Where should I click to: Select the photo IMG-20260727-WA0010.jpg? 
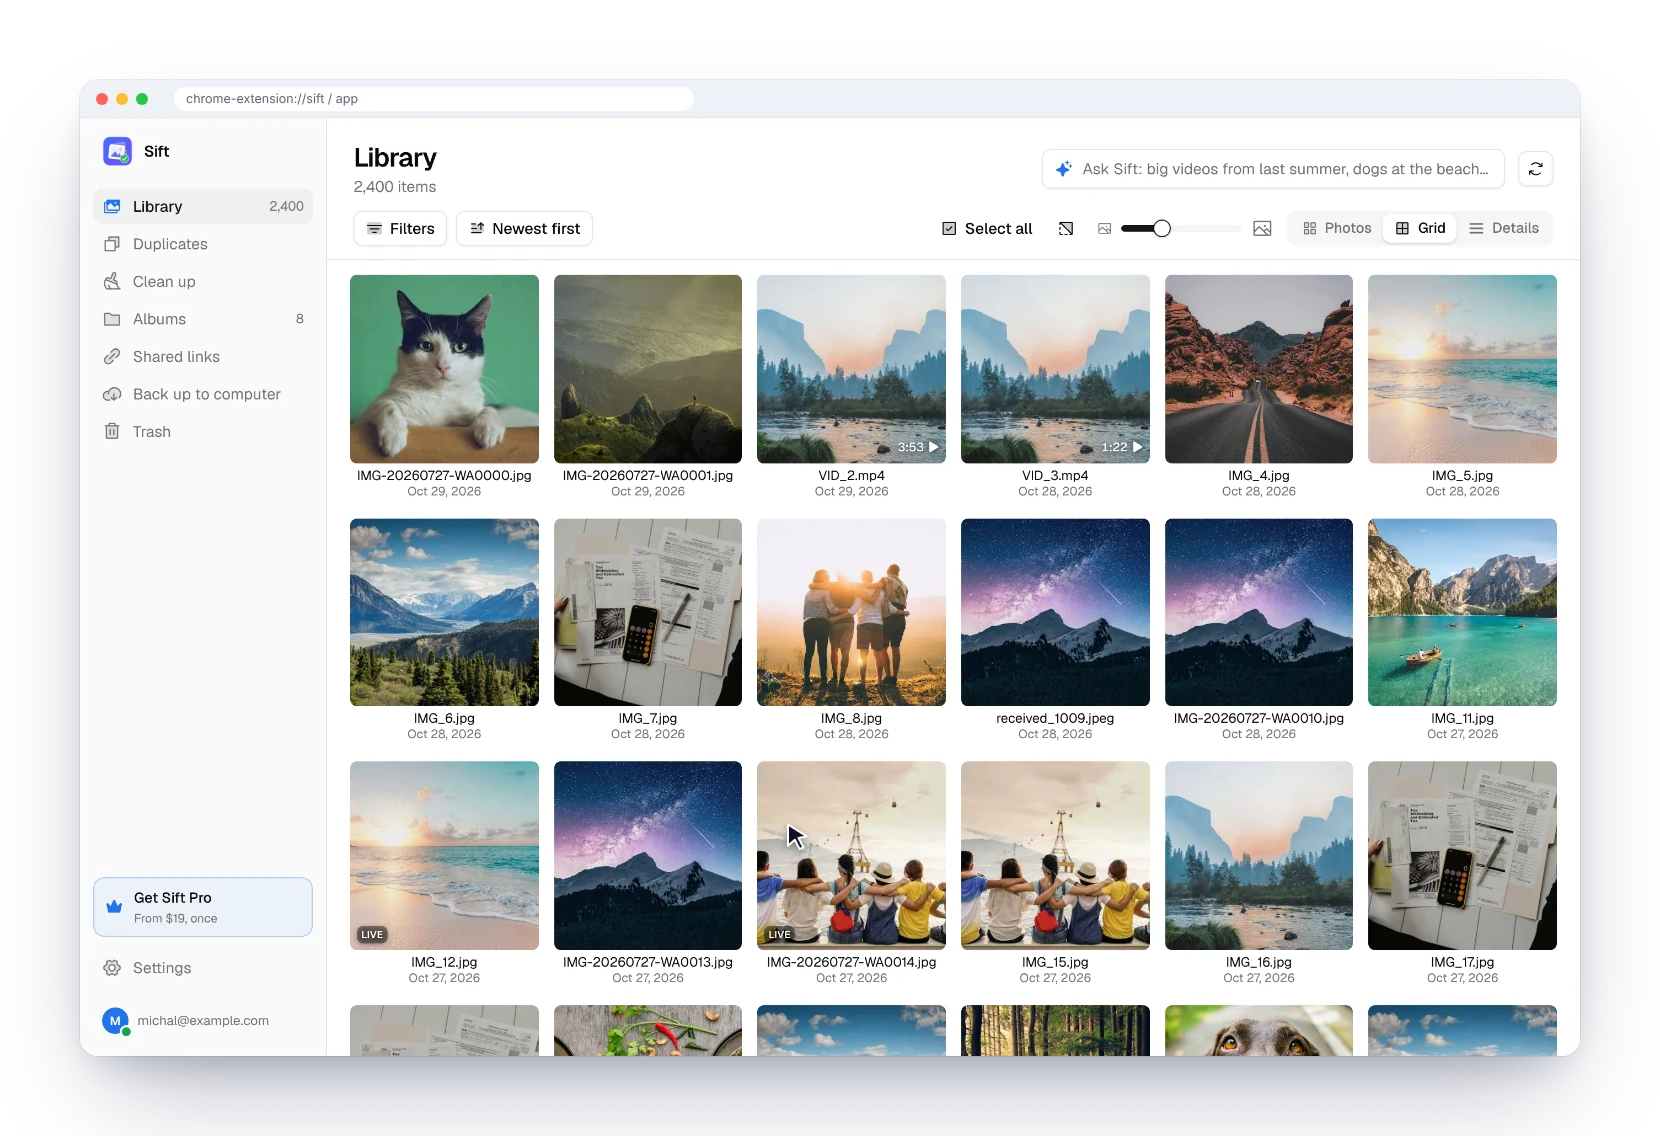pos(1259,612)
